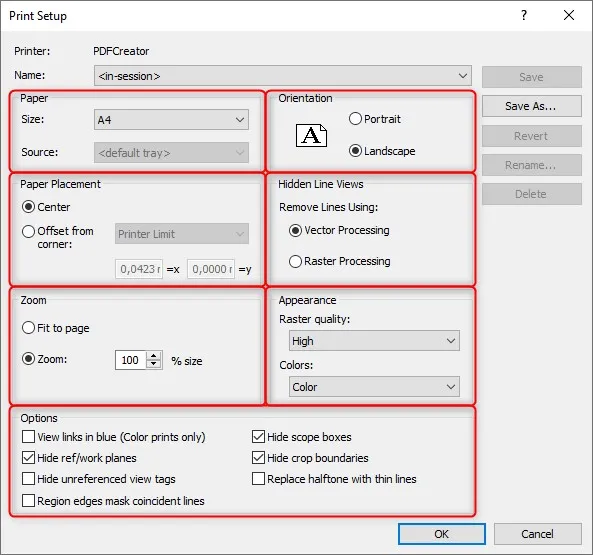
Task: Click the Delete button
Action: [532, 194]
